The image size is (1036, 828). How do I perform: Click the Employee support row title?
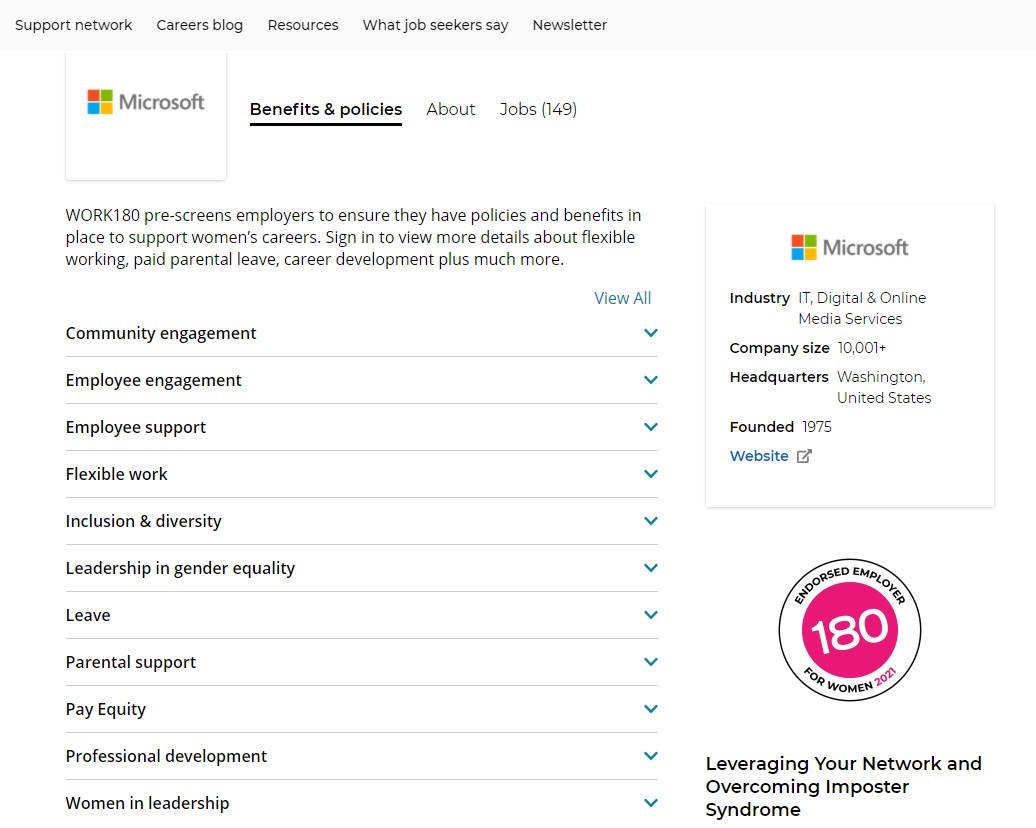tap(135, 427)
